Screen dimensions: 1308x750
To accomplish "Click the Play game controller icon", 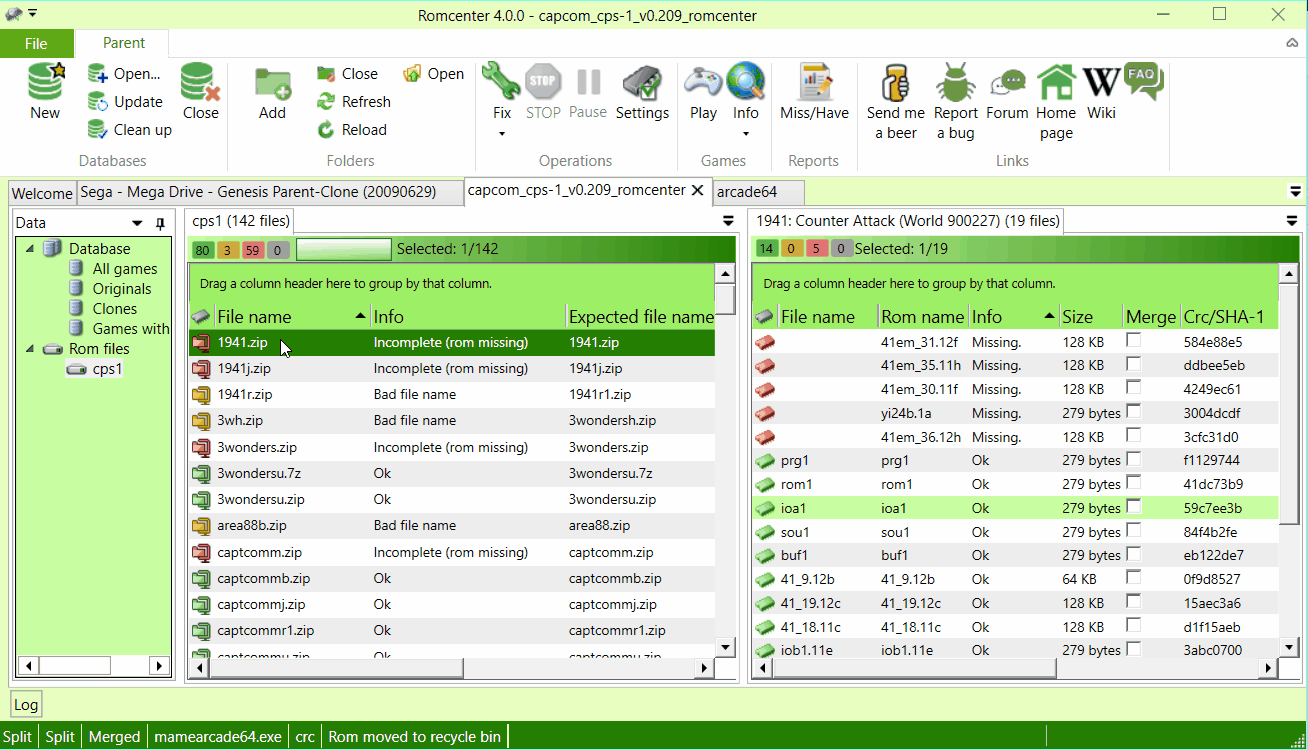I will pyautogui.click(x=703, y=81).
